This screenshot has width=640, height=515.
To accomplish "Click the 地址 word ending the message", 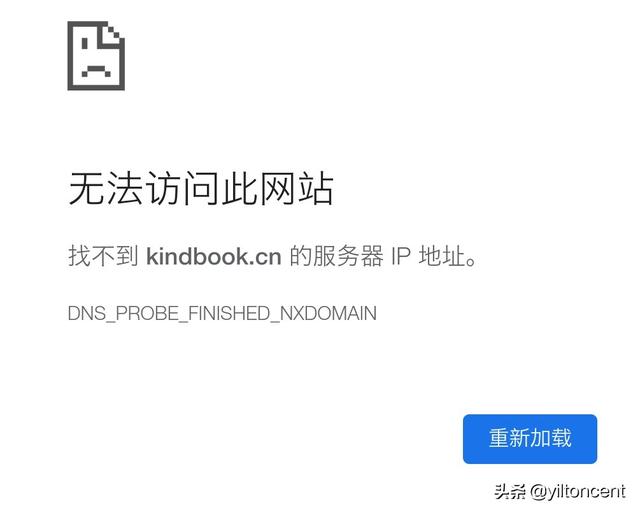I will click(x=442, y=256).
